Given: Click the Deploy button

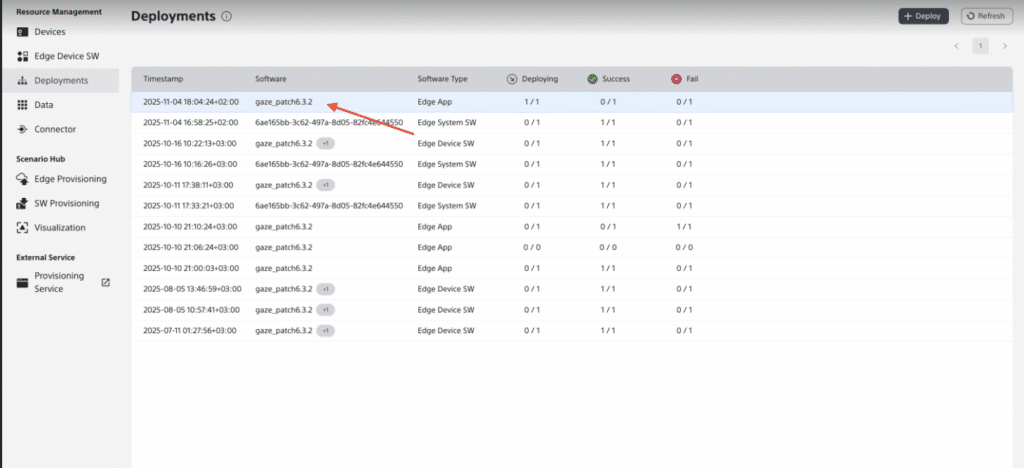Looking at the screenshot, I should tap(922, 16).
